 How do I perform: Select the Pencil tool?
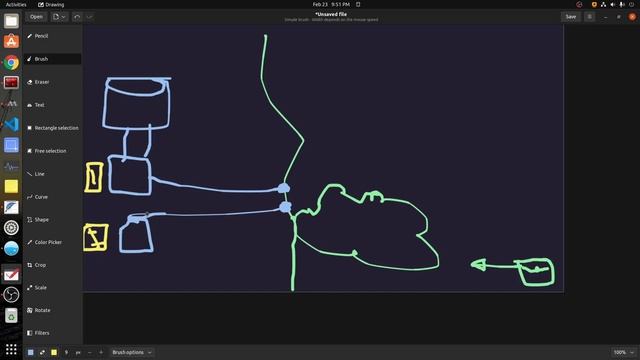[52, 36]
